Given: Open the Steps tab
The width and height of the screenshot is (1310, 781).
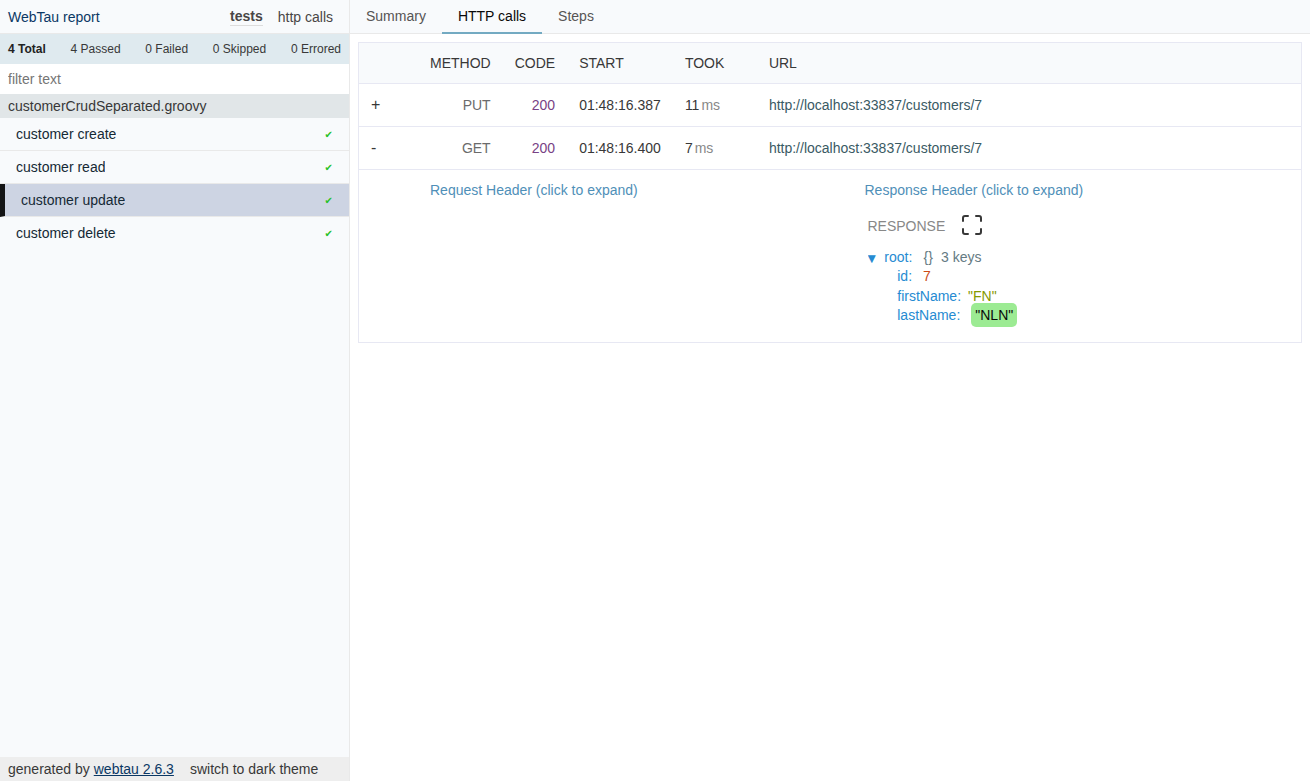Looking at the screenshot, I should coord(576,16).
